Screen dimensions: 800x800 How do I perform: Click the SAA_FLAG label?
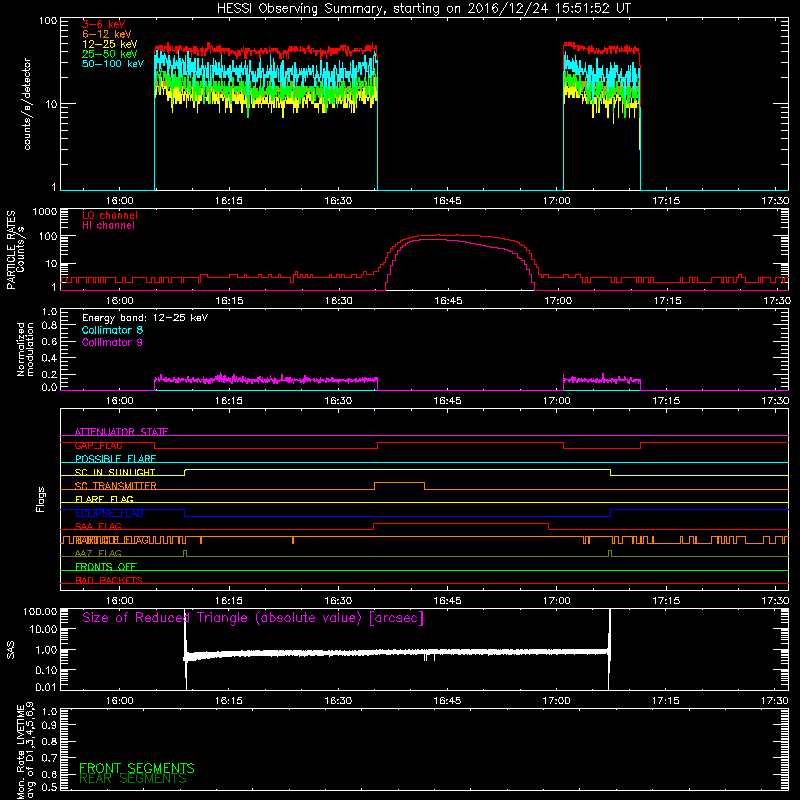pyautogui.click(x=98, y=526)
